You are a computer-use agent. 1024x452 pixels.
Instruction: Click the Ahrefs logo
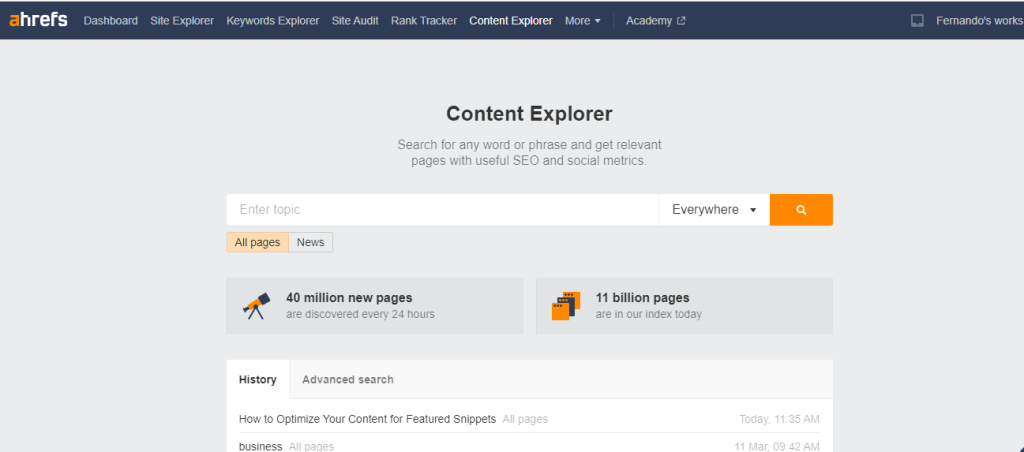39,20
